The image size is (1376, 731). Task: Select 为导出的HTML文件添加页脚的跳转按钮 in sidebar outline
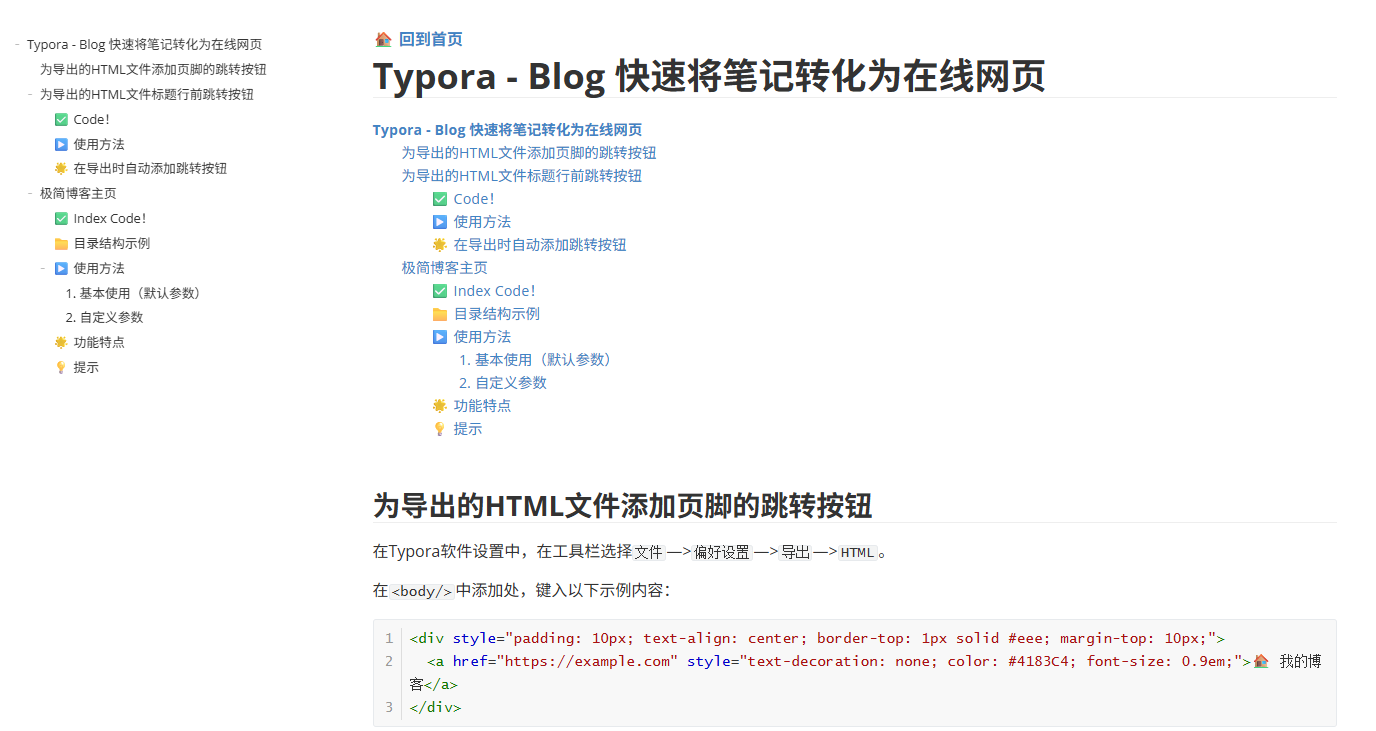click(x=153, y=70)
